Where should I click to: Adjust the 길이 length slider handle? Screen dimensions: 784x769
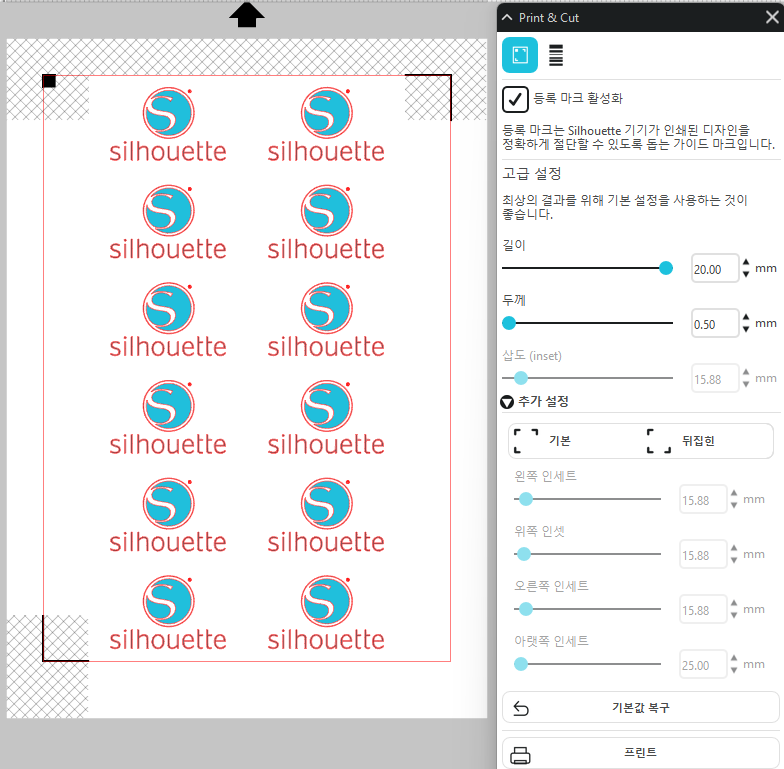click(x=666, y=268)
